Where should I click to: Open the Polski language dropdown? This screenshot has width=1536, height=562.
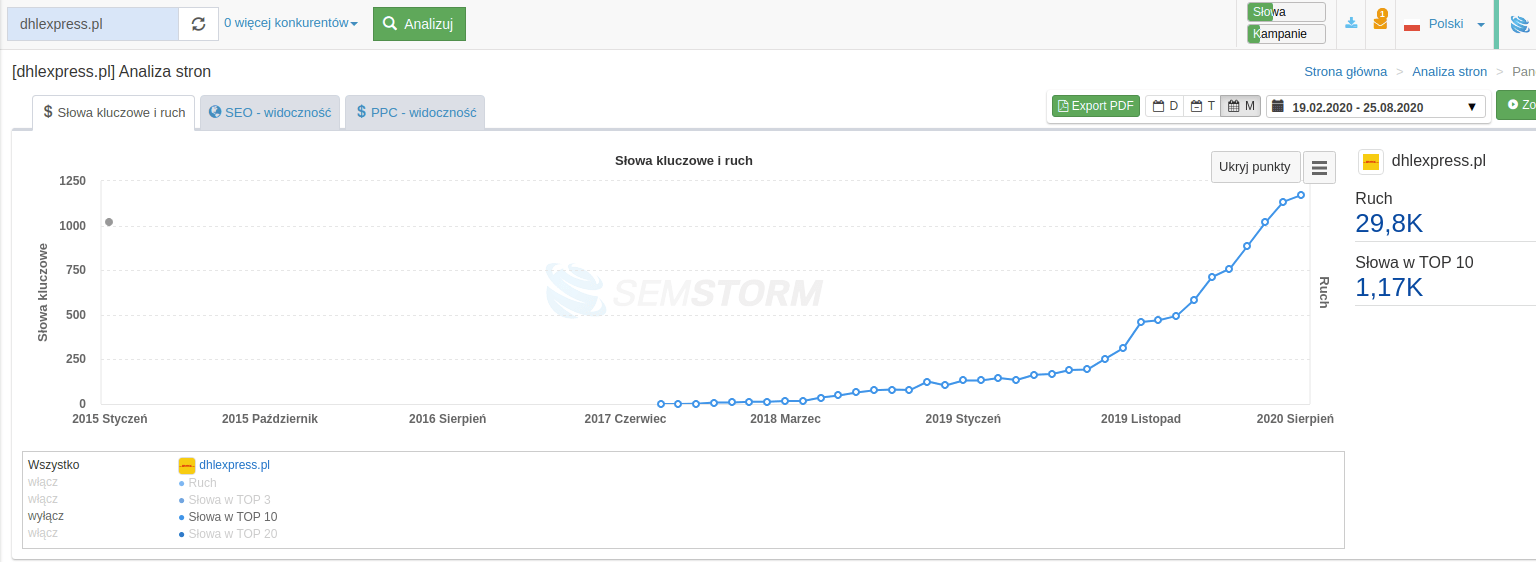click(x=1456, y=24)
